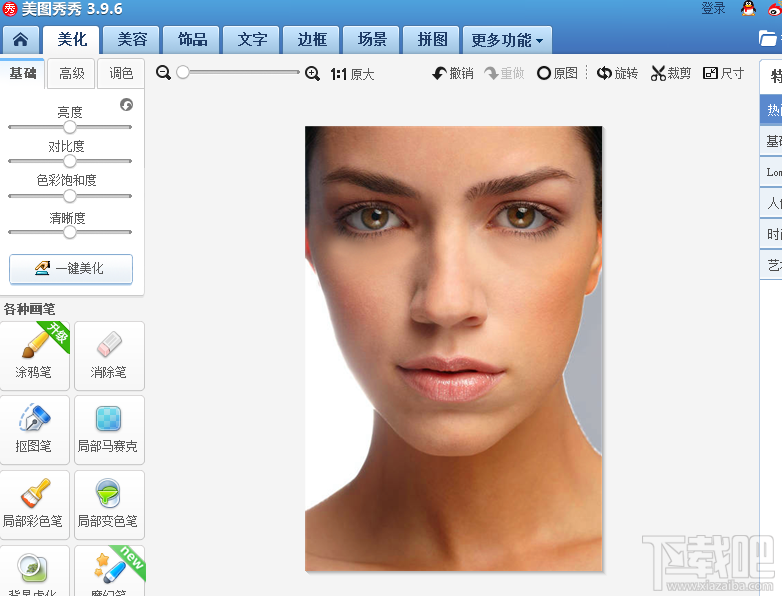Open the 更多功能 dropdown menu
Viewport: 782px width, 596px height.
click(507, 40)
